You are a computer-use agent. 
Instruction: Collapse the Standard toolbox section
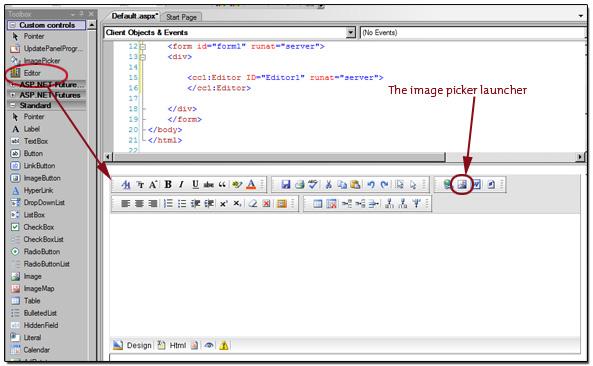(x=12, y=105)
